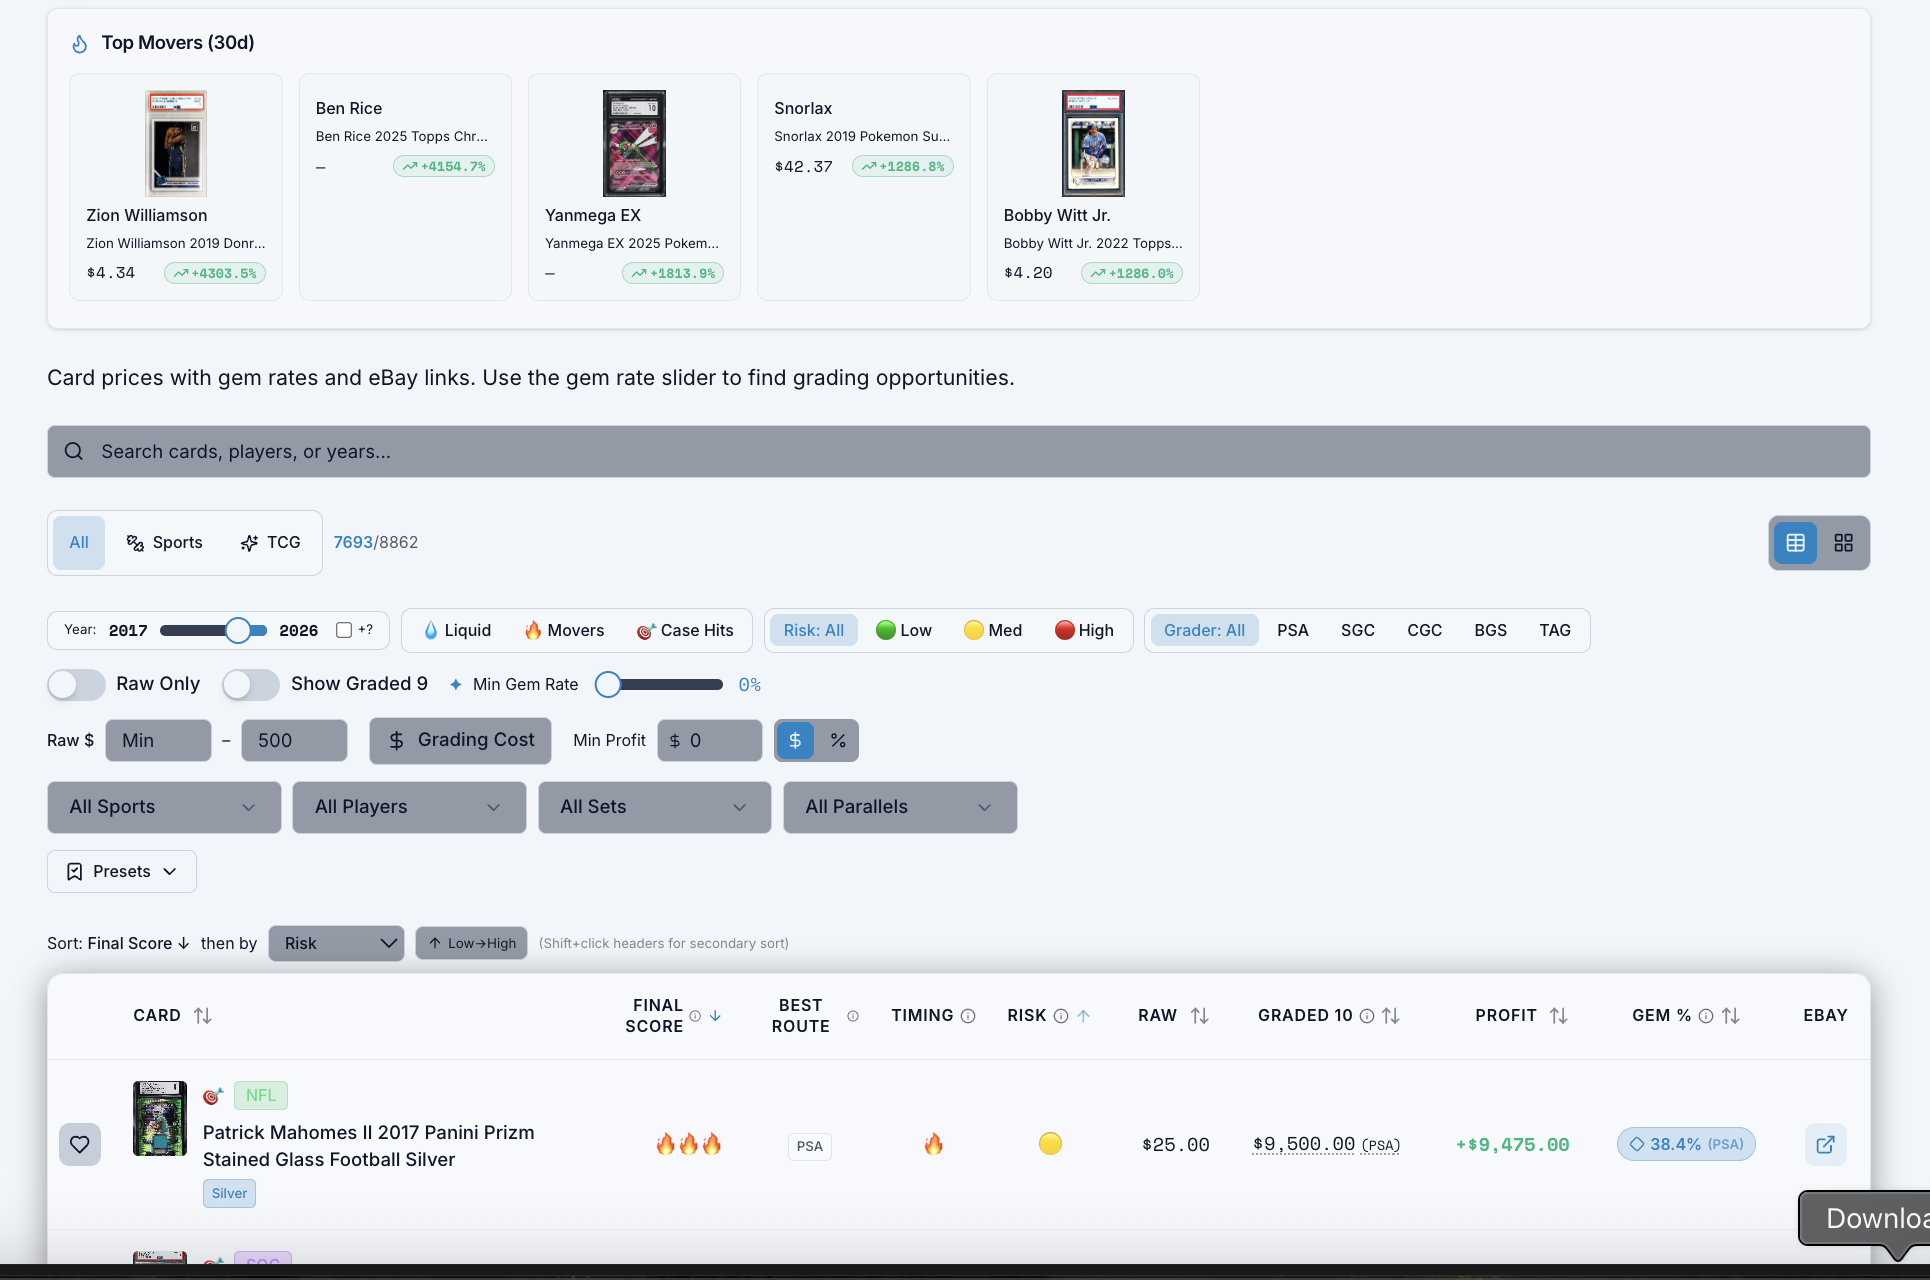
Task: Filter by PSA grader
Action: 1293,630
